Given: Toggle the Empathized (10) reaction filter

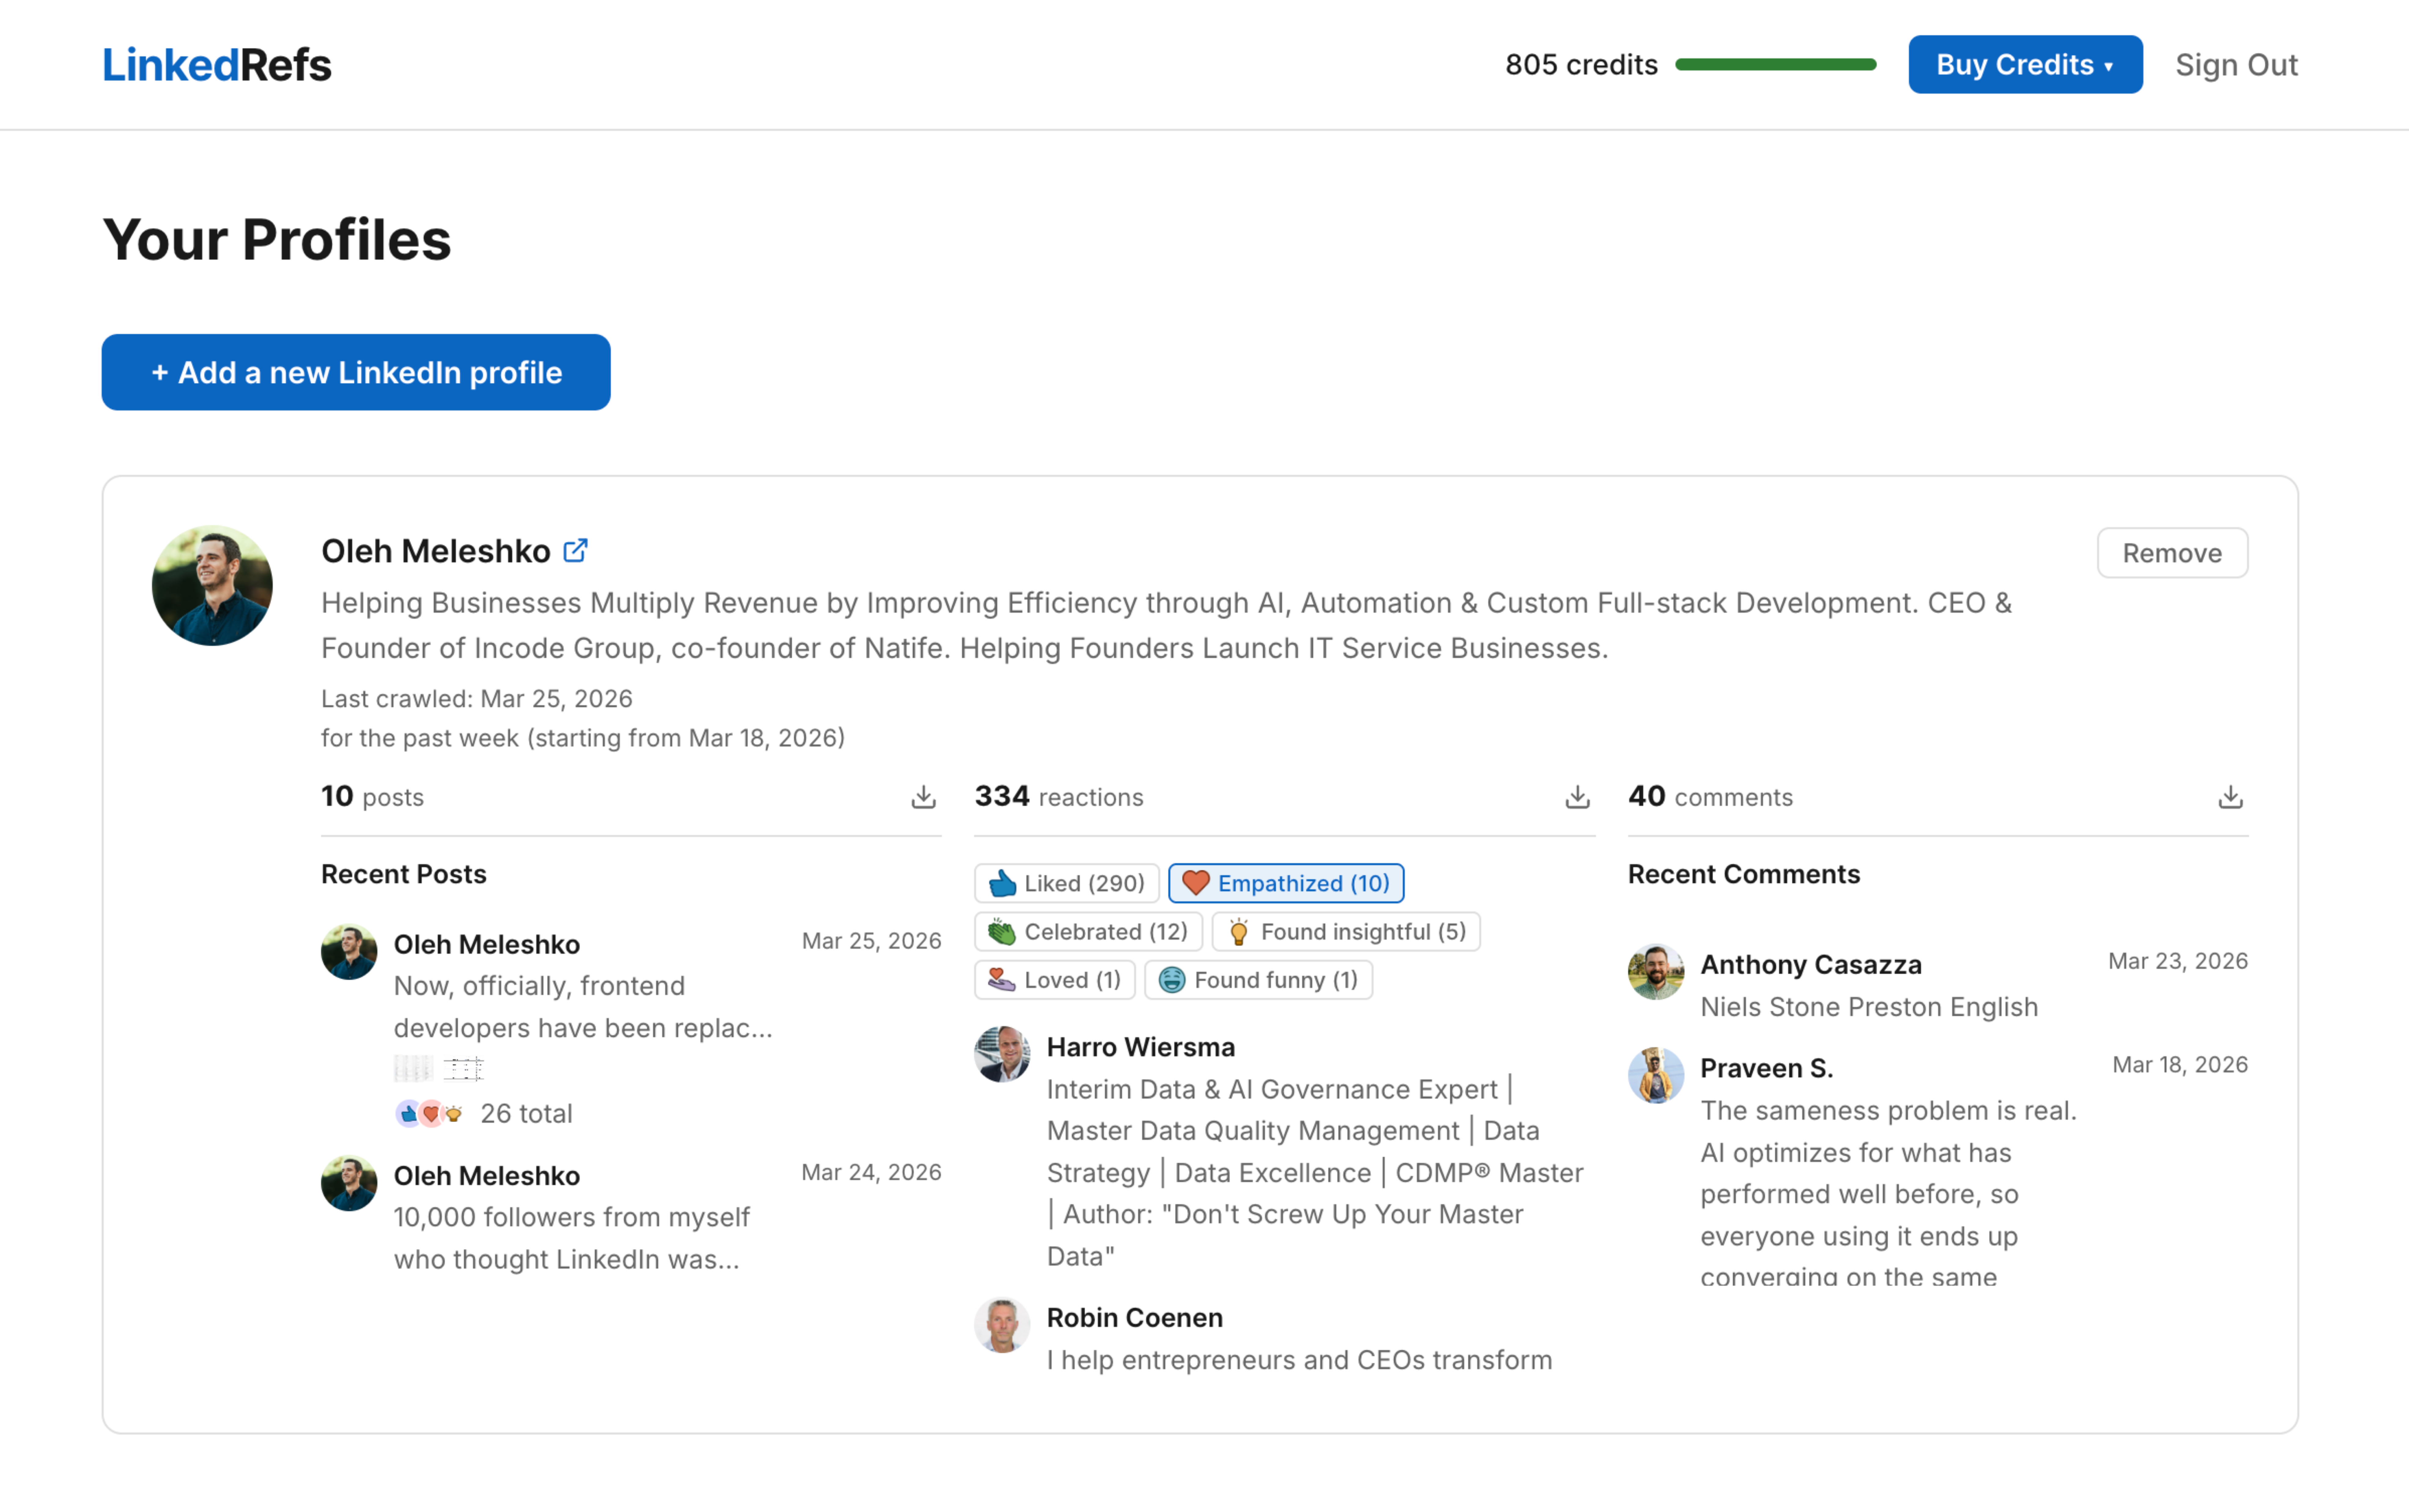Looking at the screenshot, I should 1286,883.
